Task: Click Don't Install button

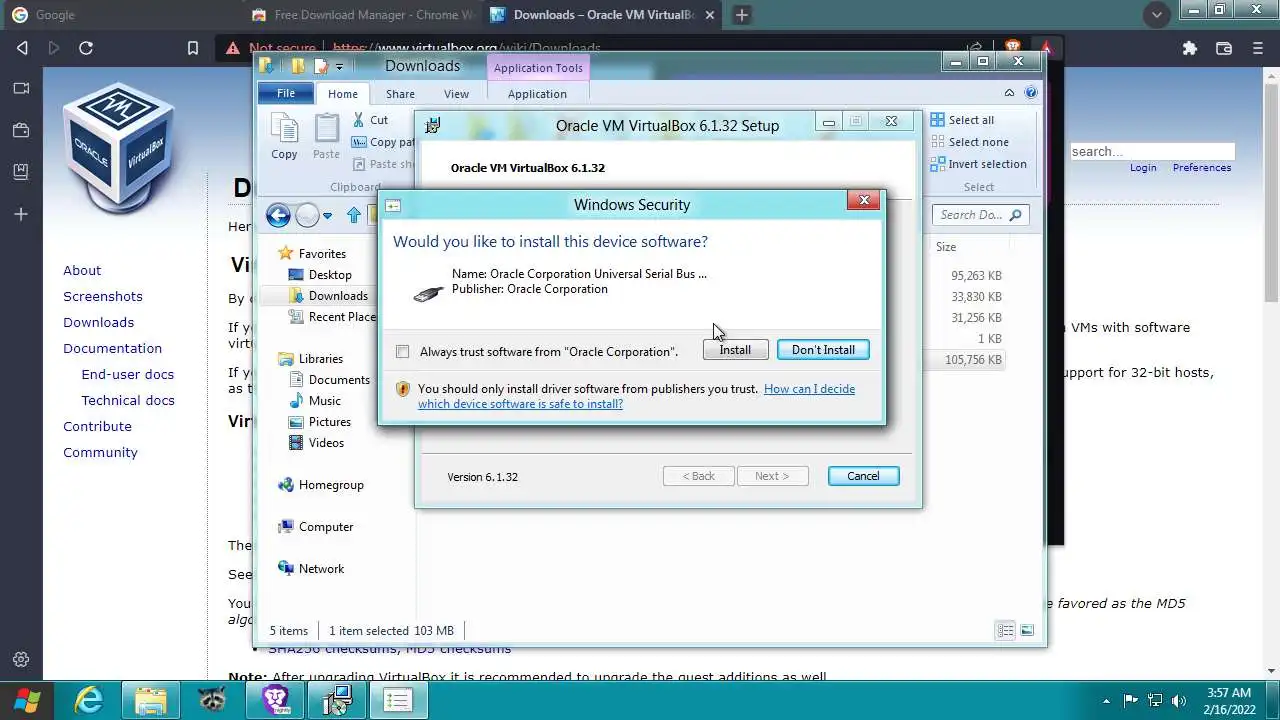Action: pos(823,350)
